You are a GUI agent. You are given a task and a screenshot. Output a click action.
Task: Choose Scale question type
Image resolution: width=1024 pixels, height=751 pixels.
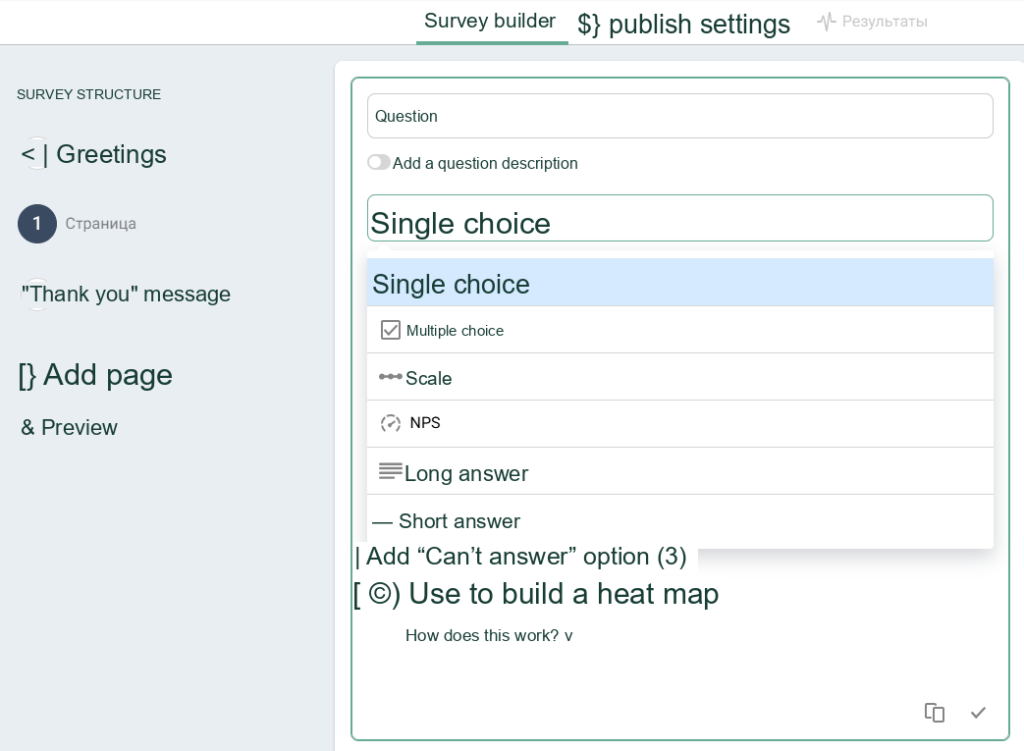coord(680,377)
